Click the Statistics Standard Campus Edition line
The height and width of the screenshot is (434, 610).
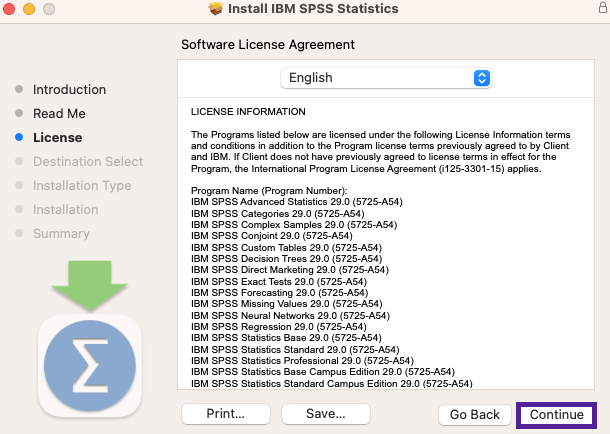[332, 383]
